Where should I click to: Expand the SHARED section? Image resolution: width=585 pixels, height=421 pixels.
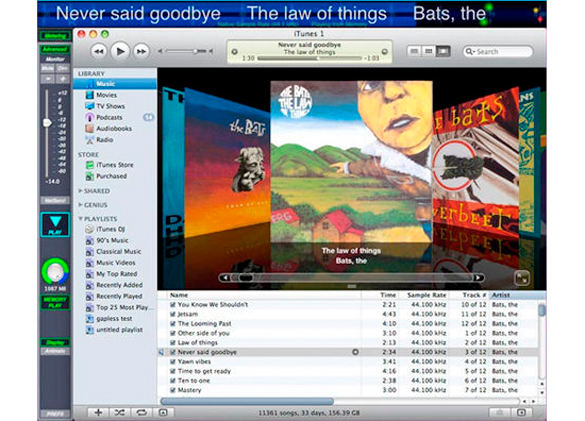point(80,191)
